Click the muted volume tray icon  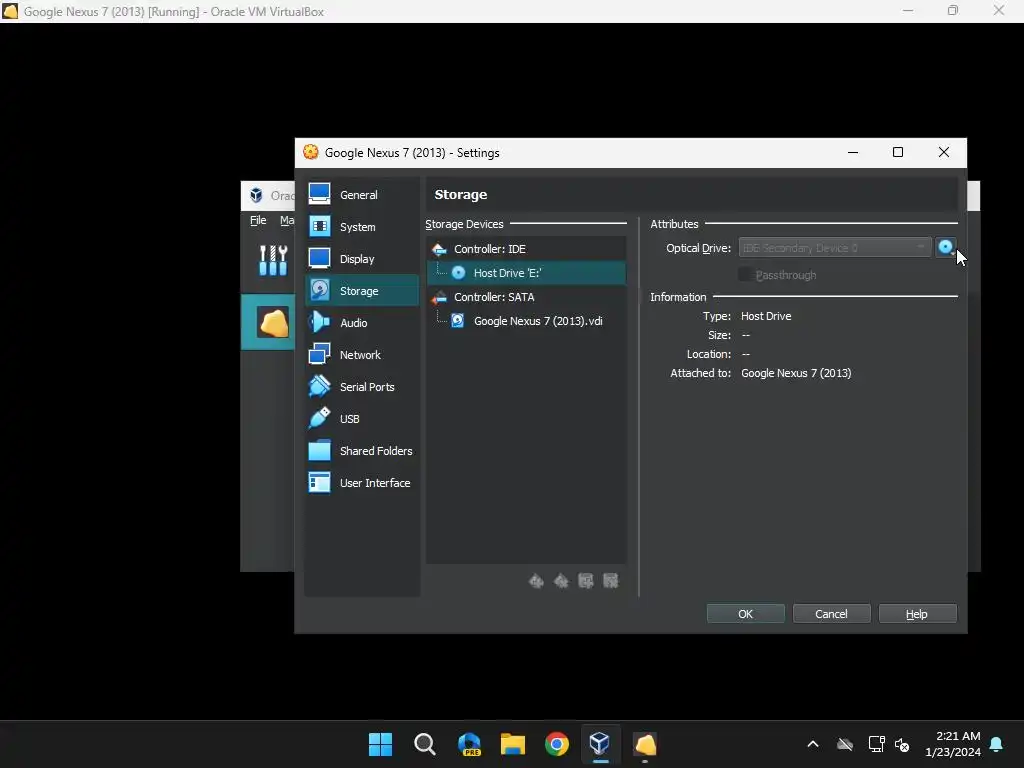click(903, 744)
